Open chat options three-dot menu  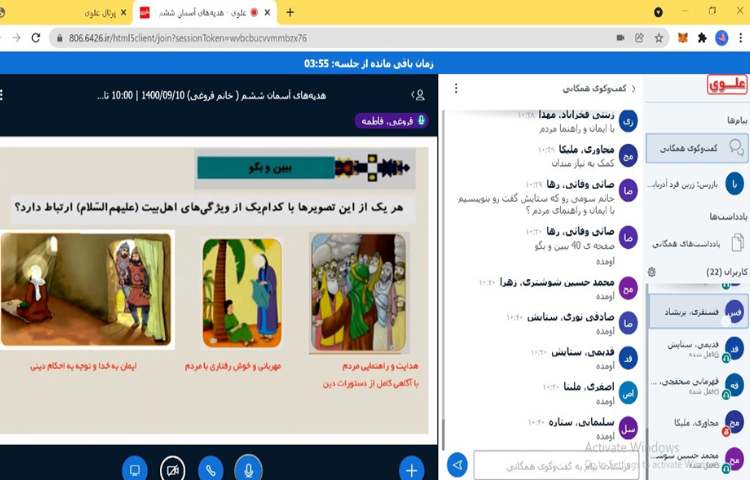point(456,88)
